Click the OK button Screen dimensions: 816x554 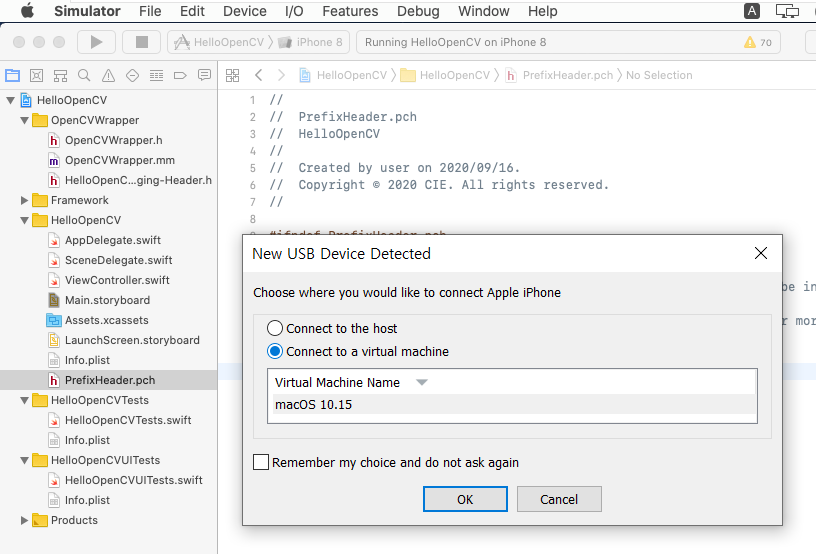tap(465, 499)
